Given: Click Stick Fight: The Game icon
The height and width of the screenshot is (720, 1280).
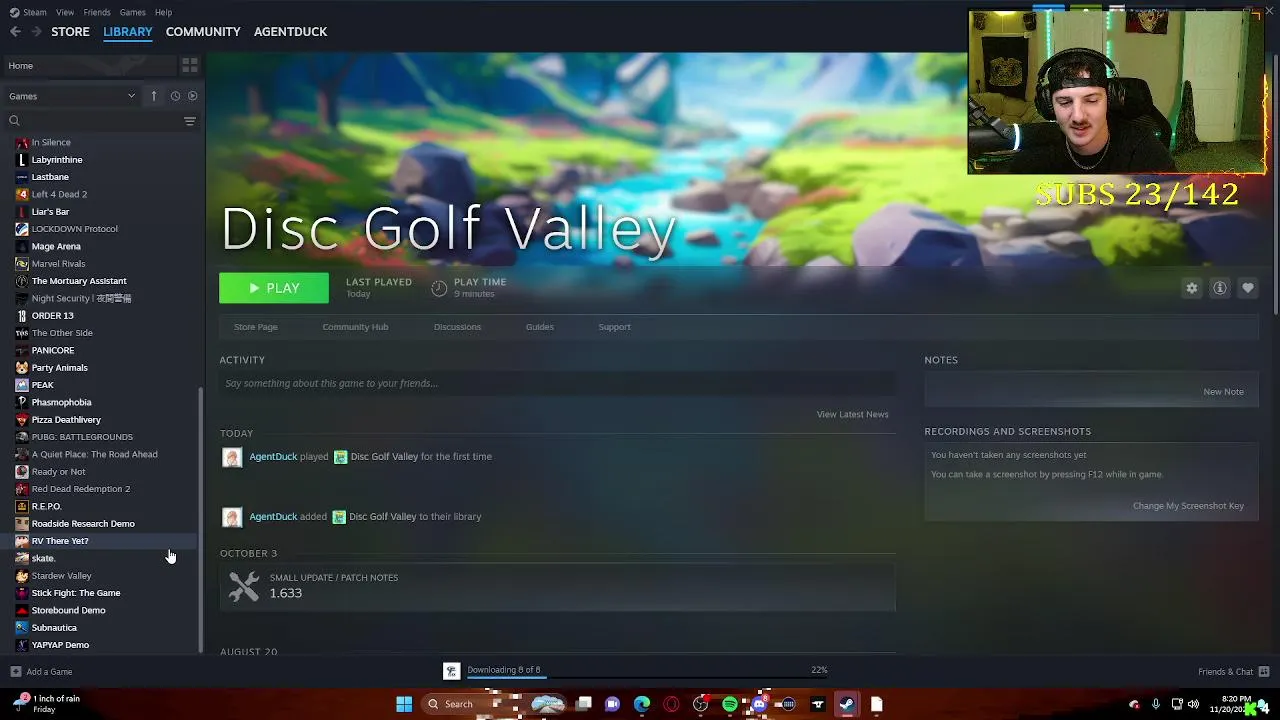Looking at the screenshot, I should tap(22, 593).
